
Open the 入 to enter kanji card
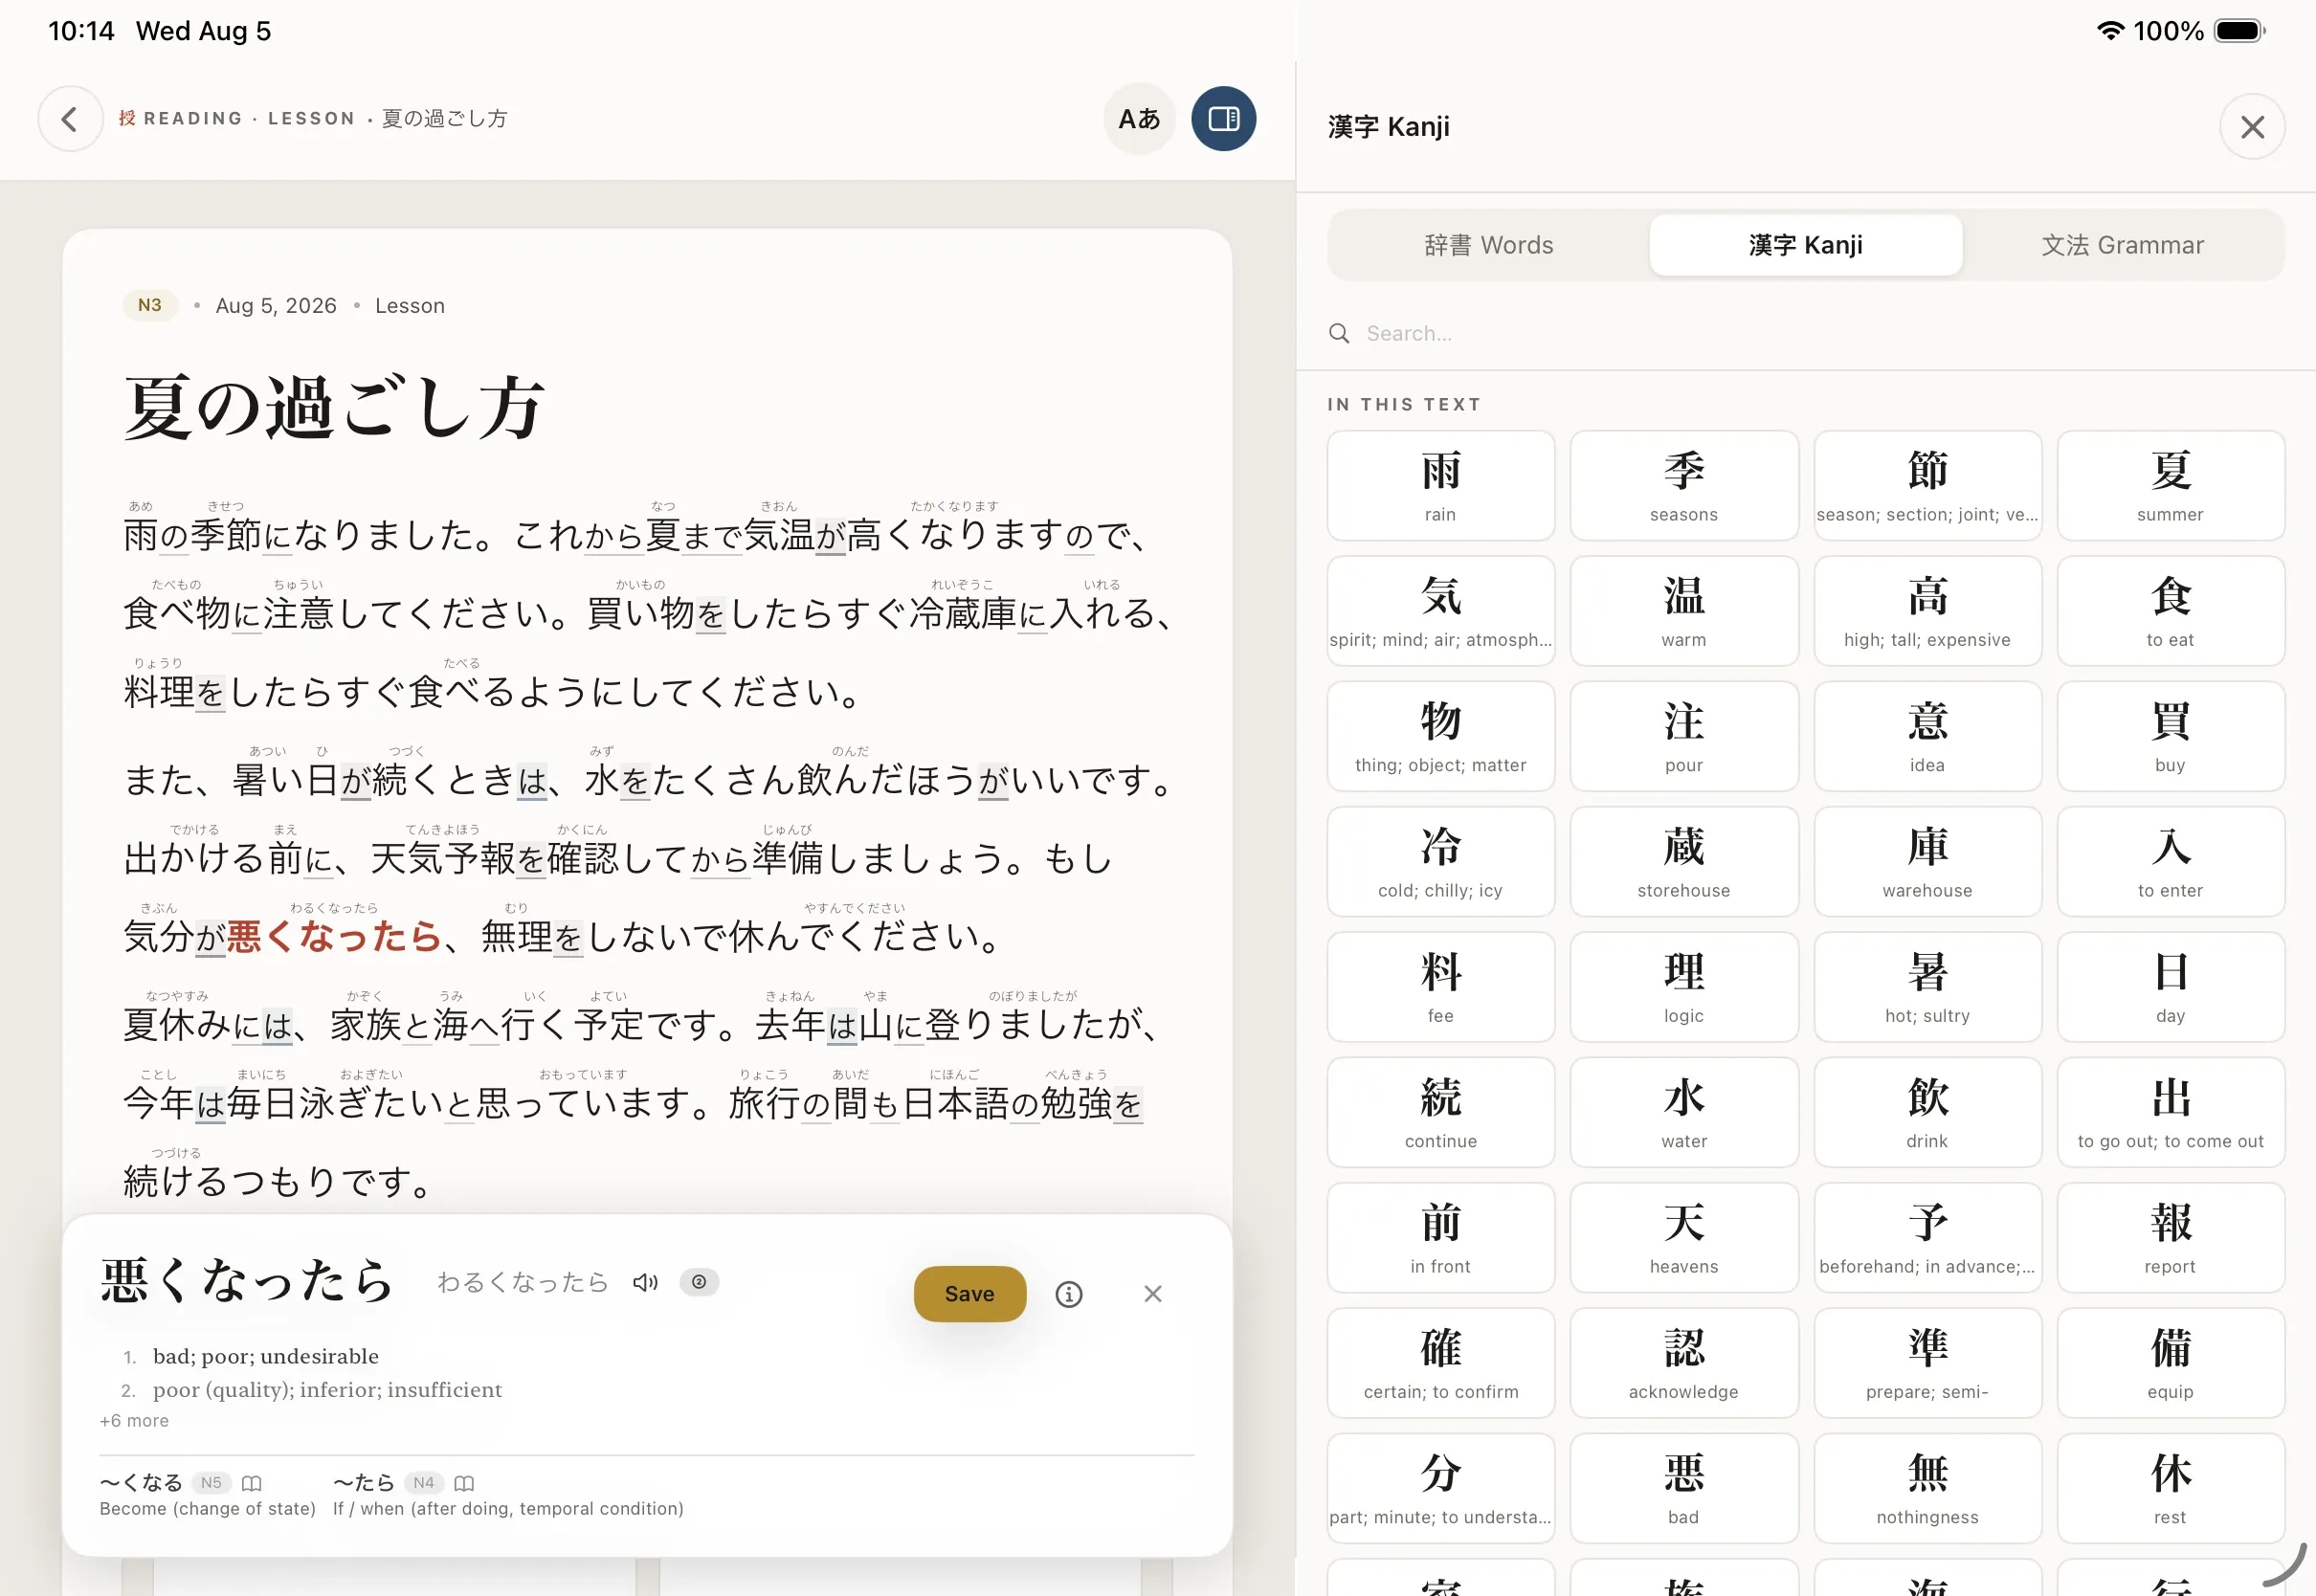pos(2171,862)
